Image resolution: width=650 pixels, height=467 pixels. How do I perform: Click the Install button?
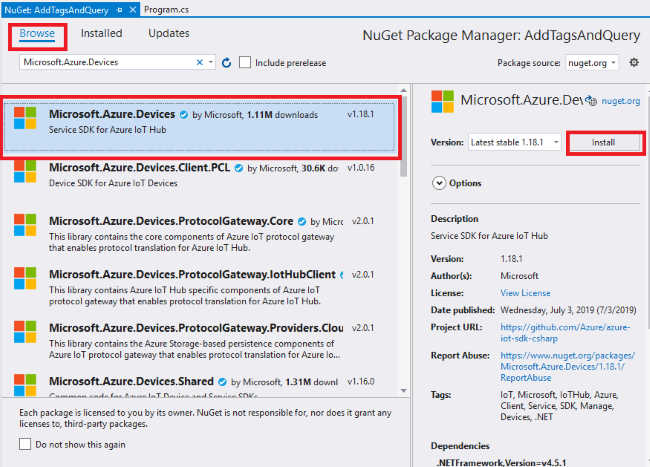604,142
